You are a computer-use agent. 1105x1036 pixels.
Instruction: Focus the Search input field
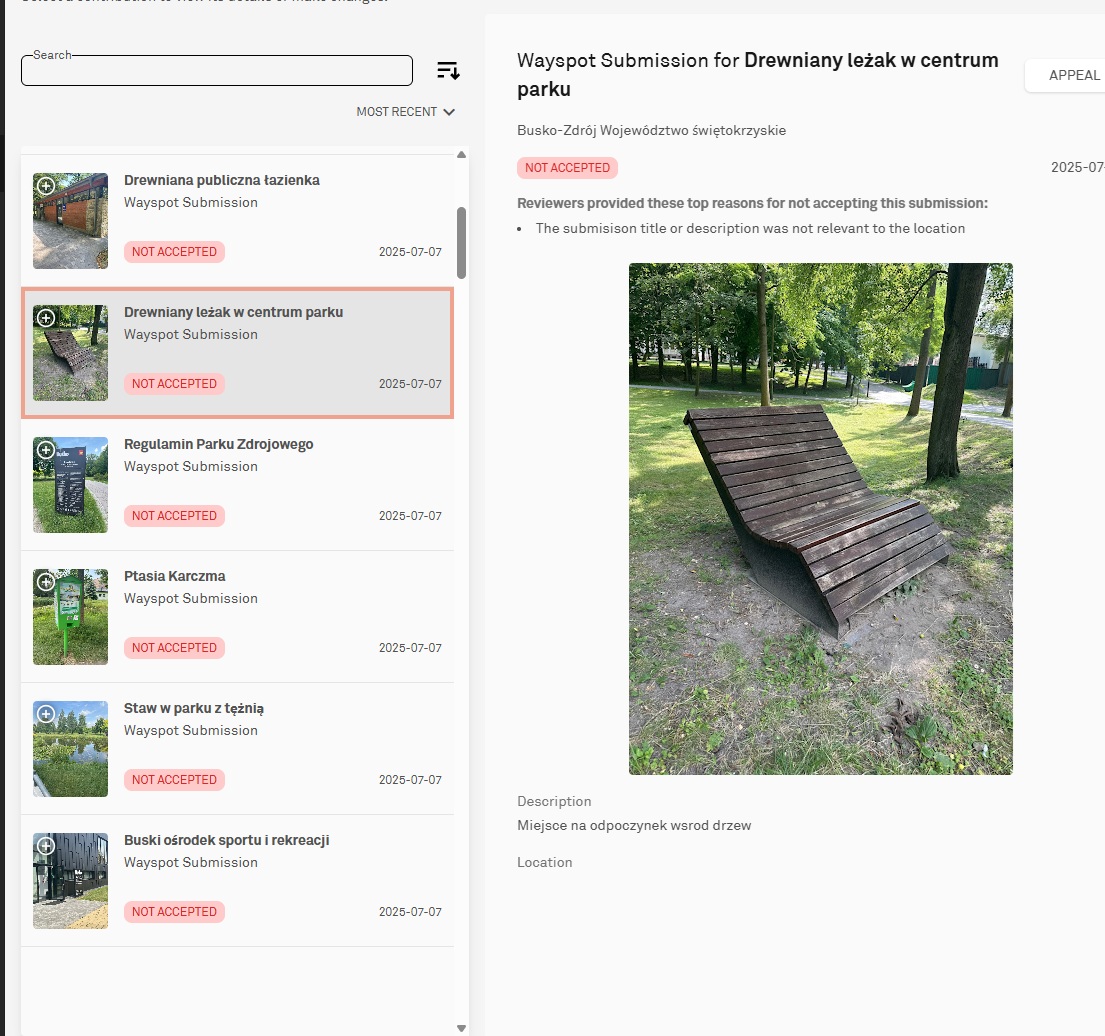point(217,70)
